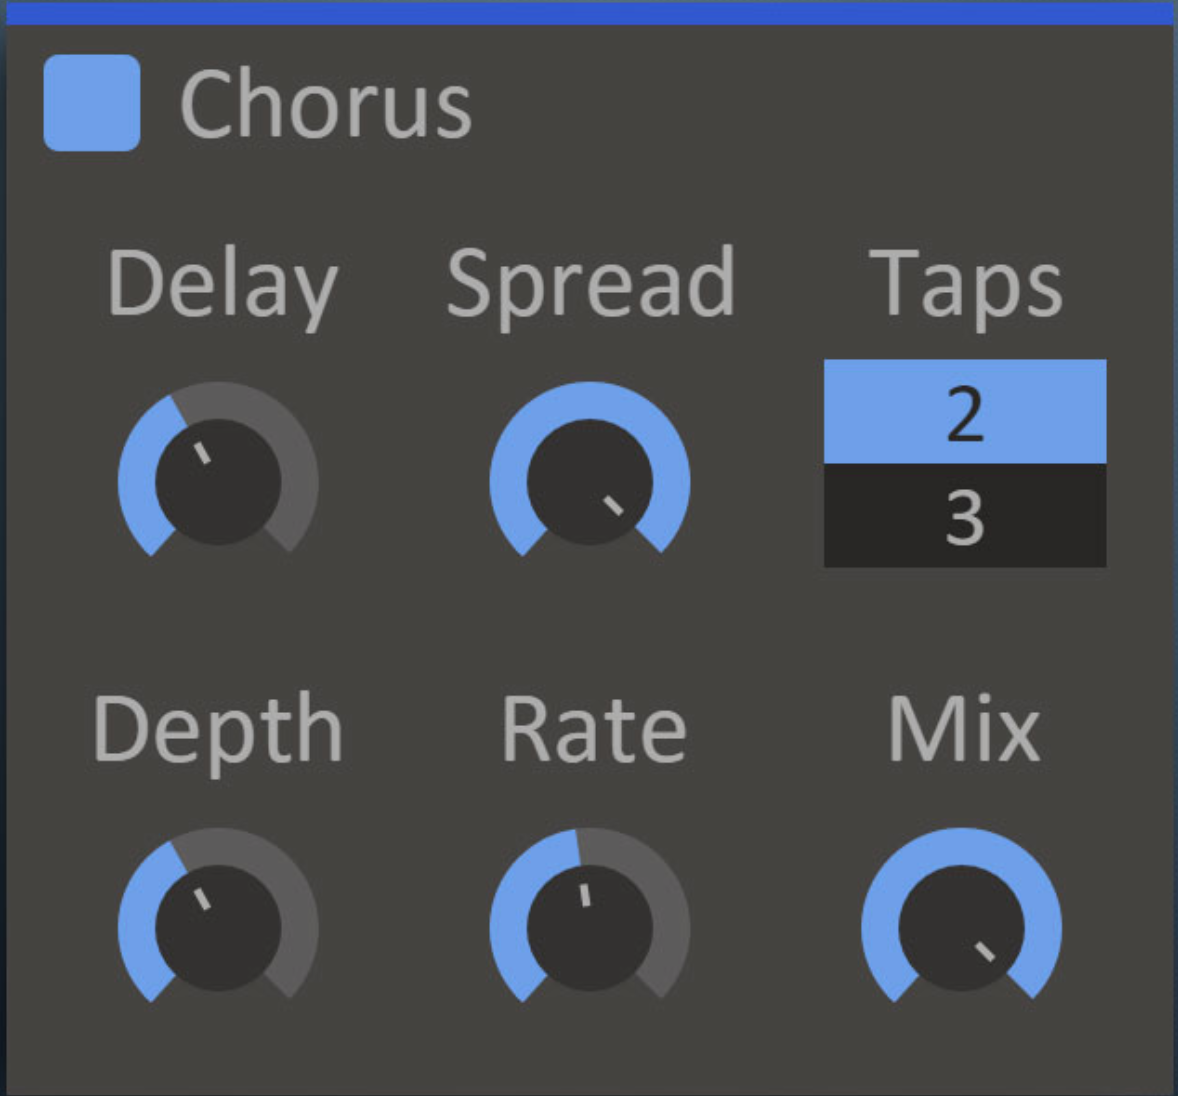Click the Rate parameter label

point(592,729)
